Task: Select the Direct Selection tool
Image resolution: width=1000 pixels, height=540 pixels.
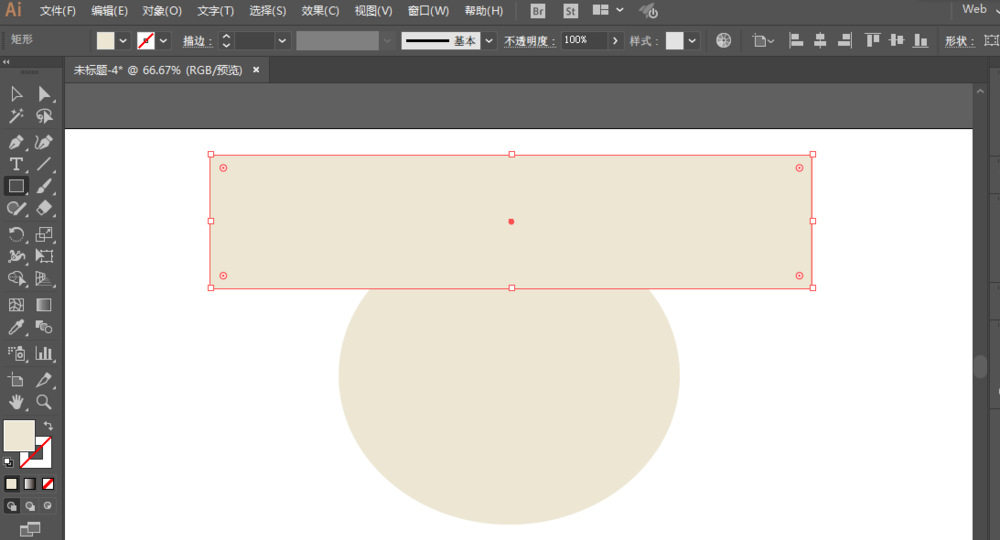Action: [x=44, y=94]
